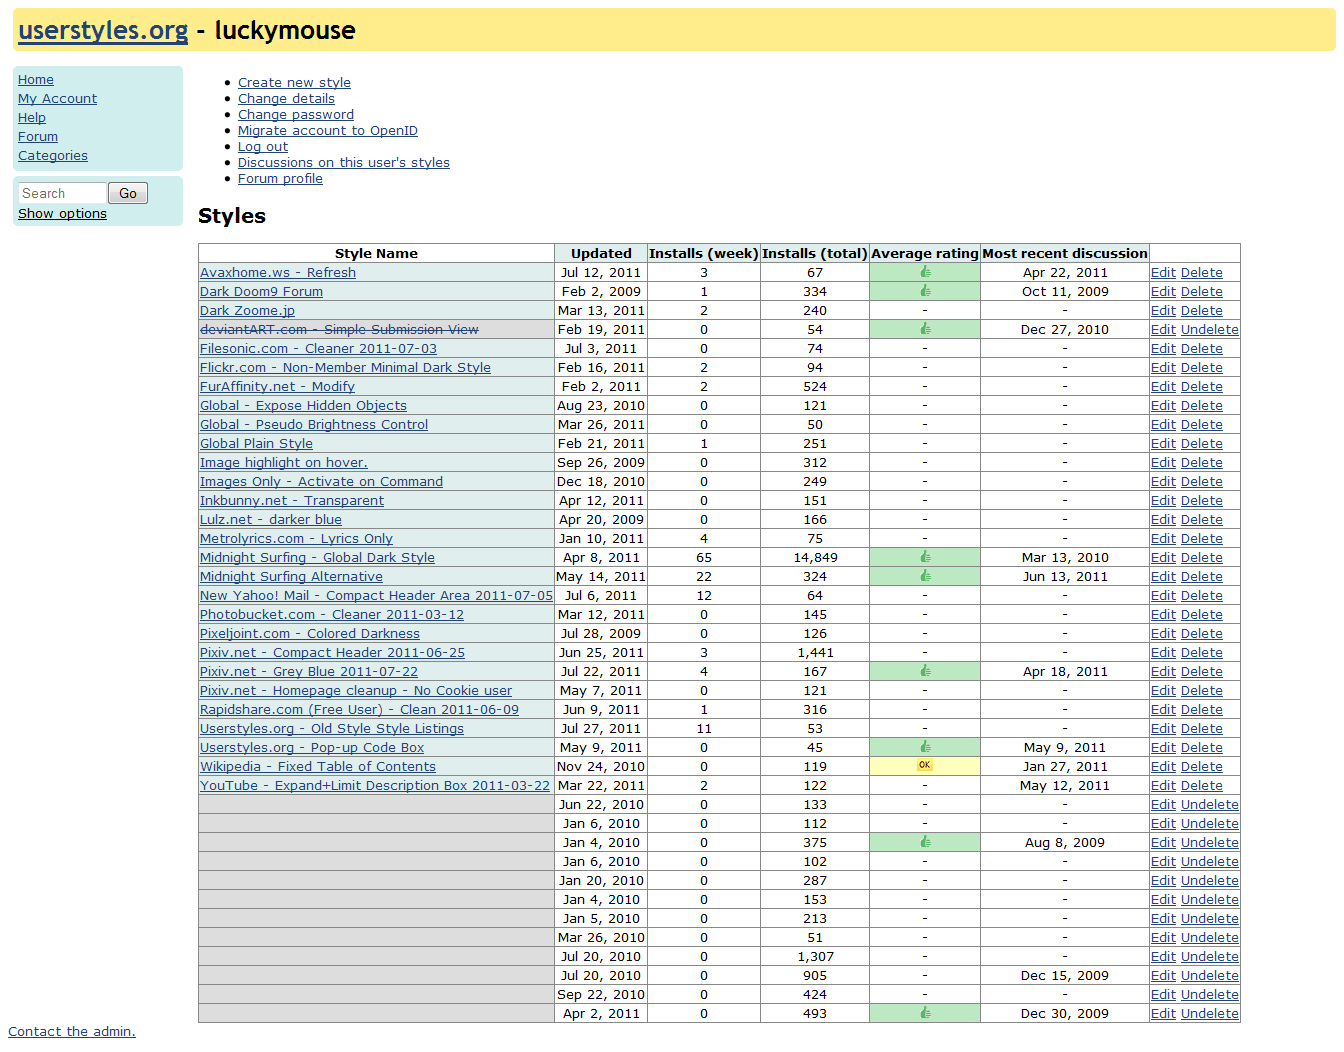Open Lulz.net - darker blue style
This screenshot has width=1344, height=1052.
pos(271,519)
